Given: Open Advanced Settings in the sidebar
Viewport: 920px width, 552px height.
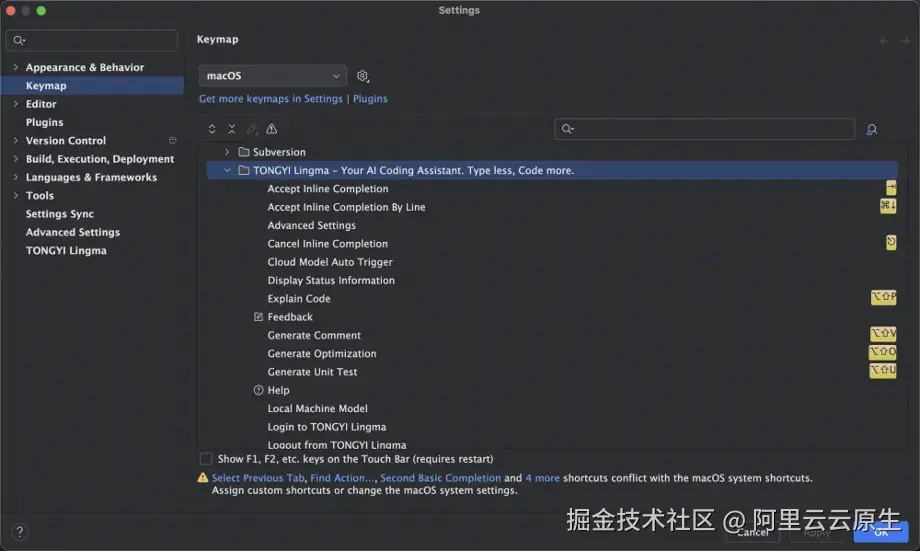Looking at the screenshot, I should point(73,232).
